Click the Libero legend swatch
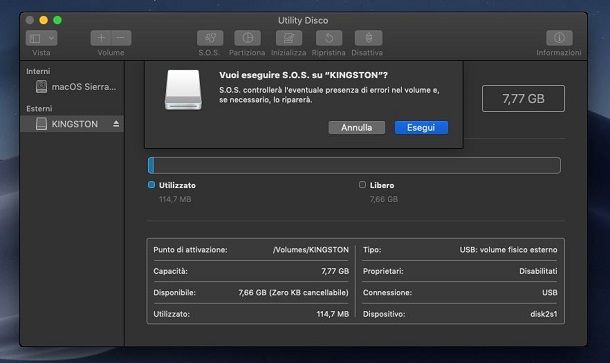 click(362, 185)
